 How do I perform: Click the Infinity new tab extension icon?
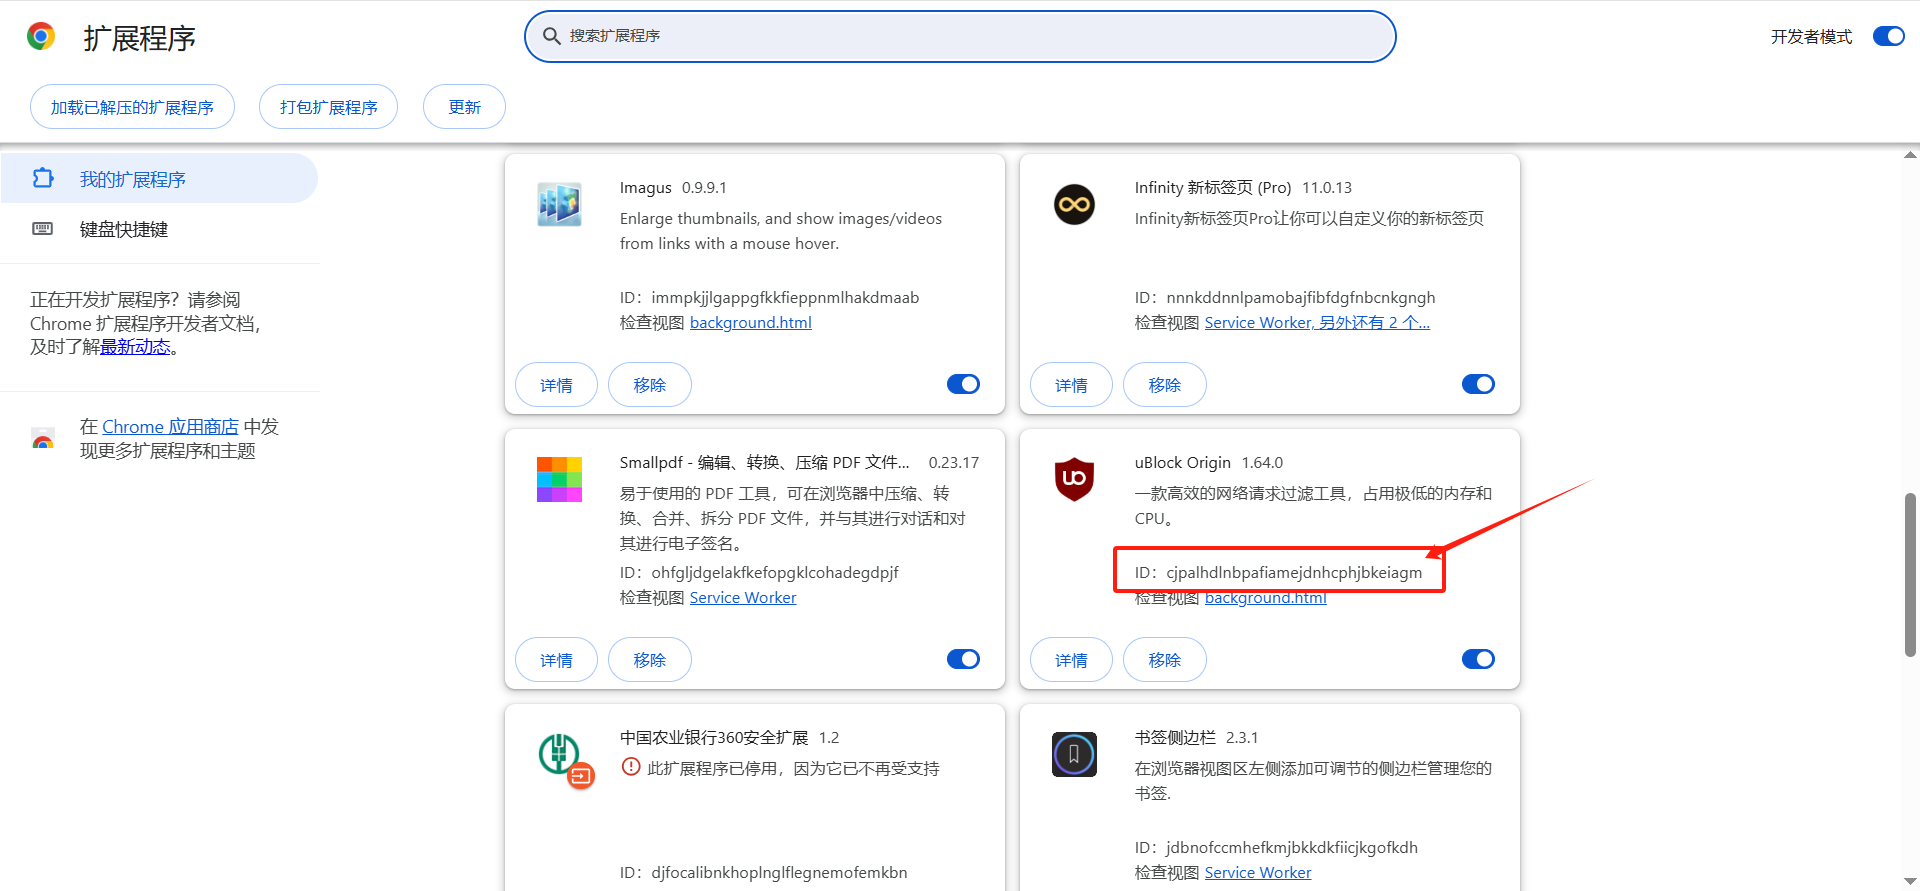[1074, 205]
